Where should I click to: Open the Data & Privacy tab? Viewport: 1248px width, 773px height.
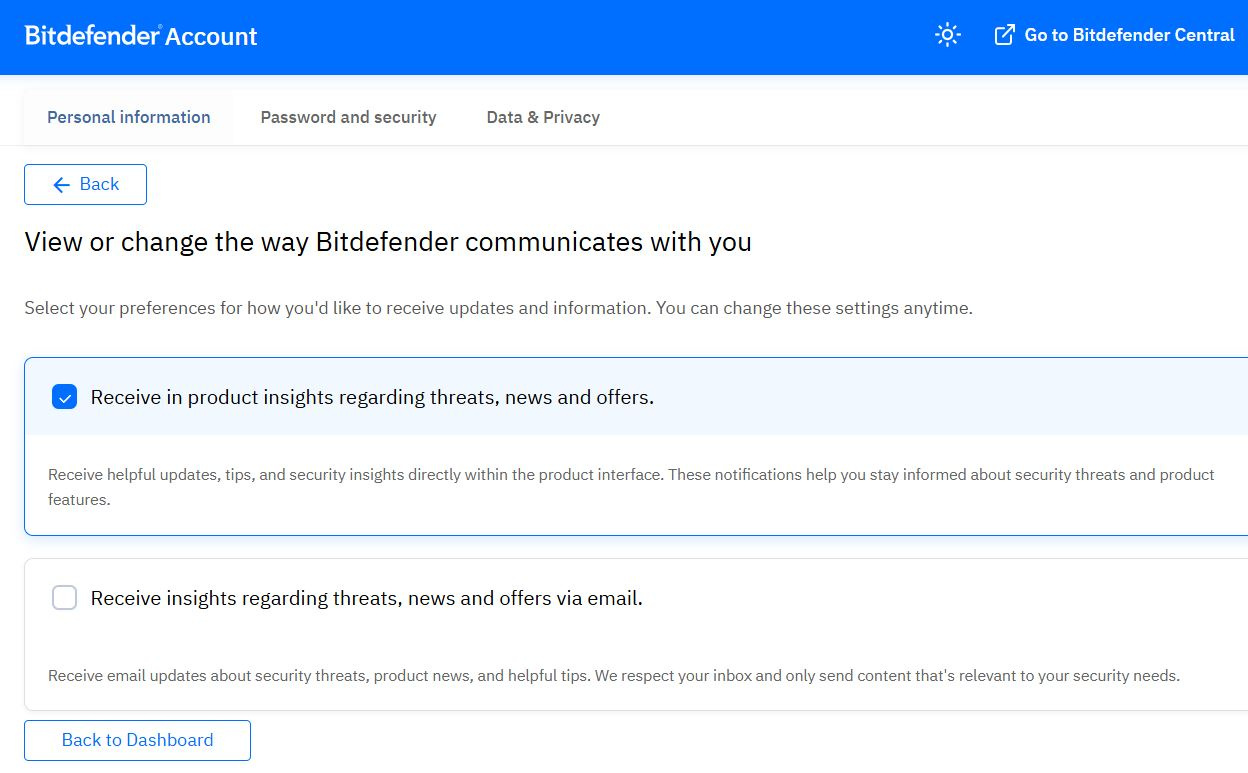pyautogui.click(x=543, y=117)
